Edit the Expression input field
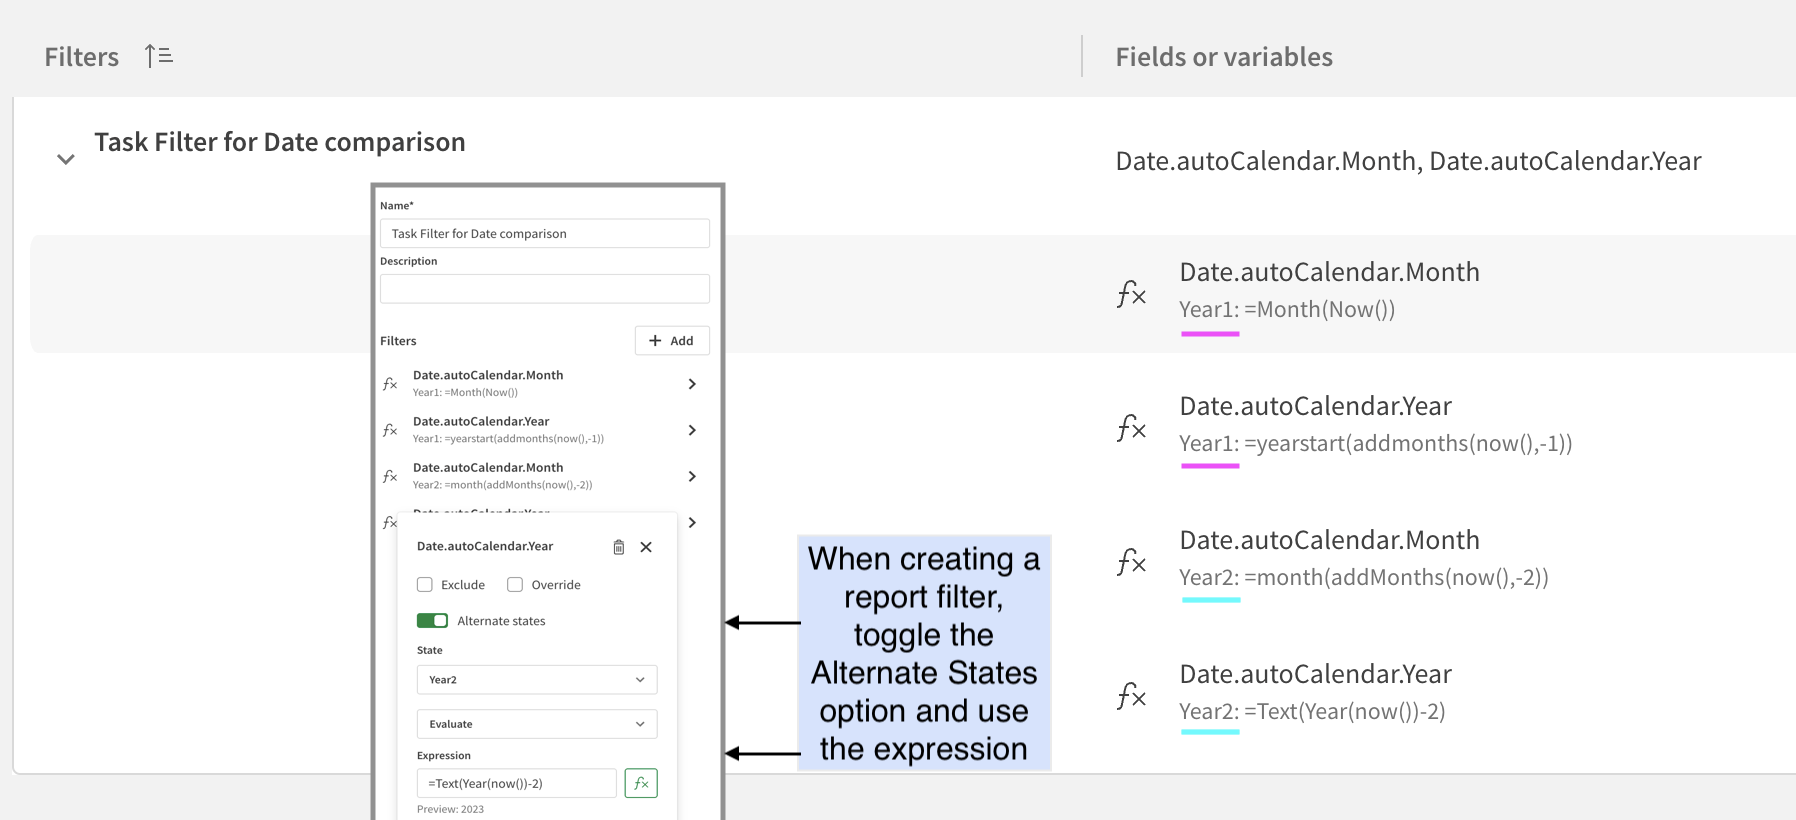Image resolution: width=1796 pixels, height=820 pixels. 517,783
